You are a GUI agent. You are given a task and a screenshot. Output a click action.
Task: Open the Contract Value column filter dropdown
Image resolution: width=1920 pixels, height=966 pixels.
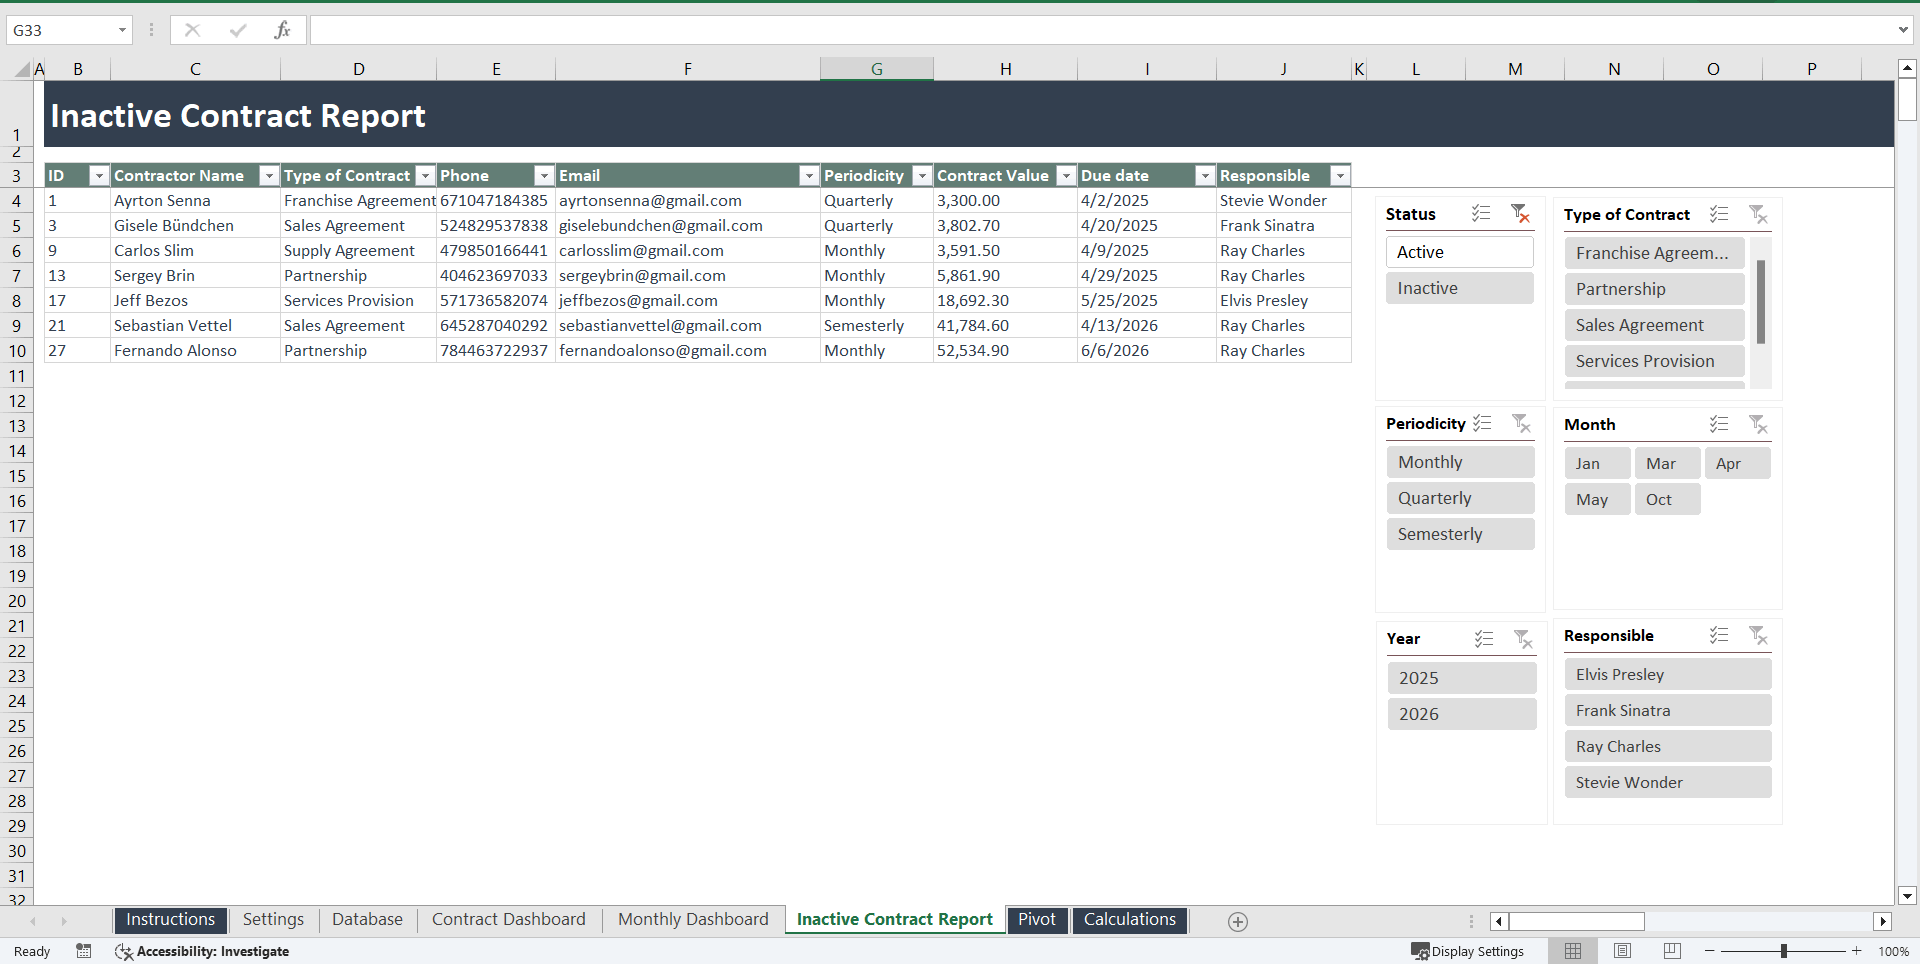tap(1066, 176)
